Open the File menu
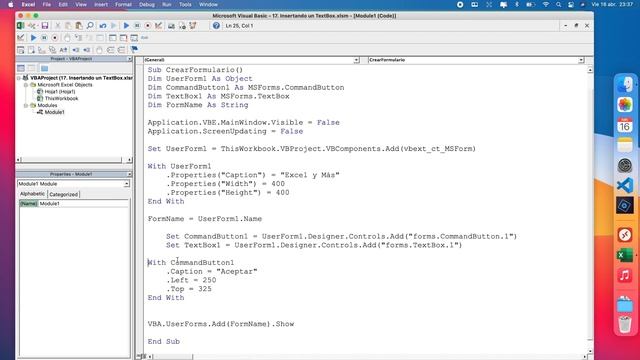This screenshot has width=640, height=360. [47, 4]
